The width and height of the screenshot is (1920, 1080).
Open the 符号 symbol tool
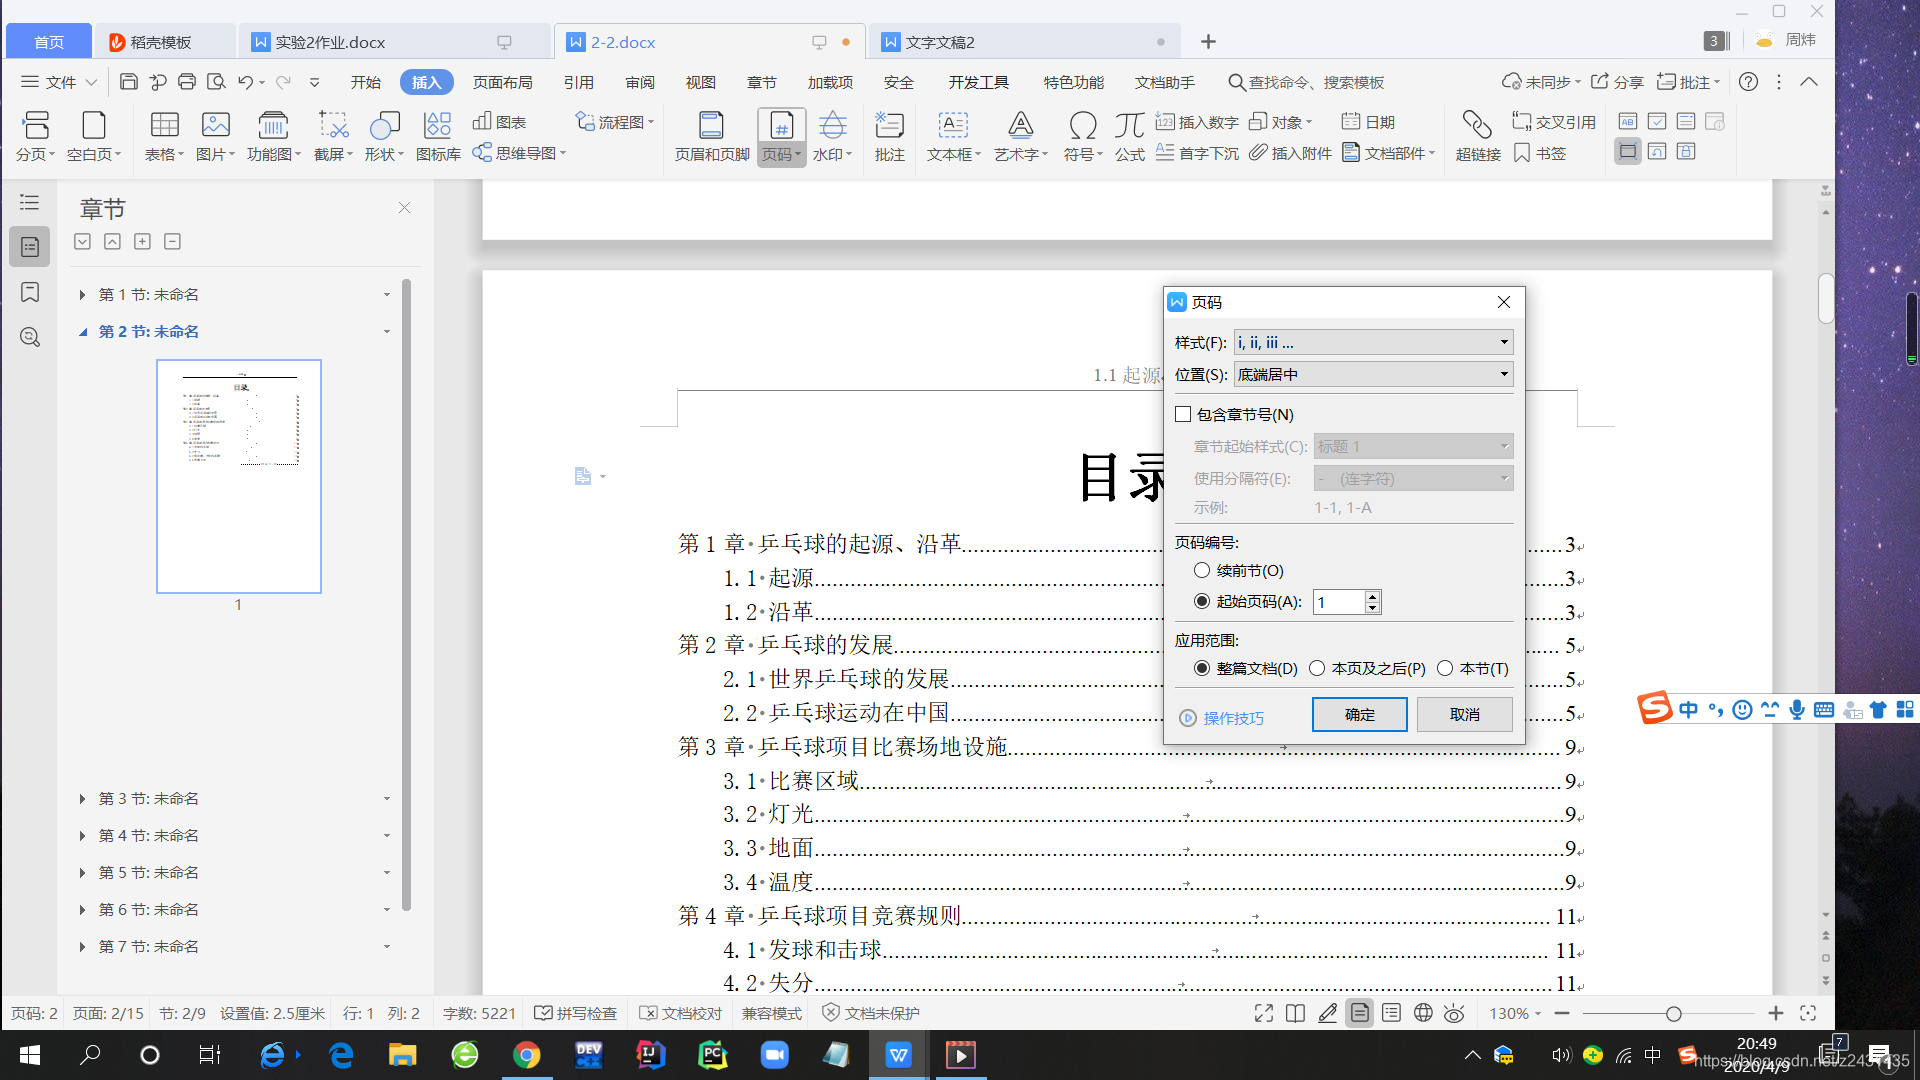1083,136
